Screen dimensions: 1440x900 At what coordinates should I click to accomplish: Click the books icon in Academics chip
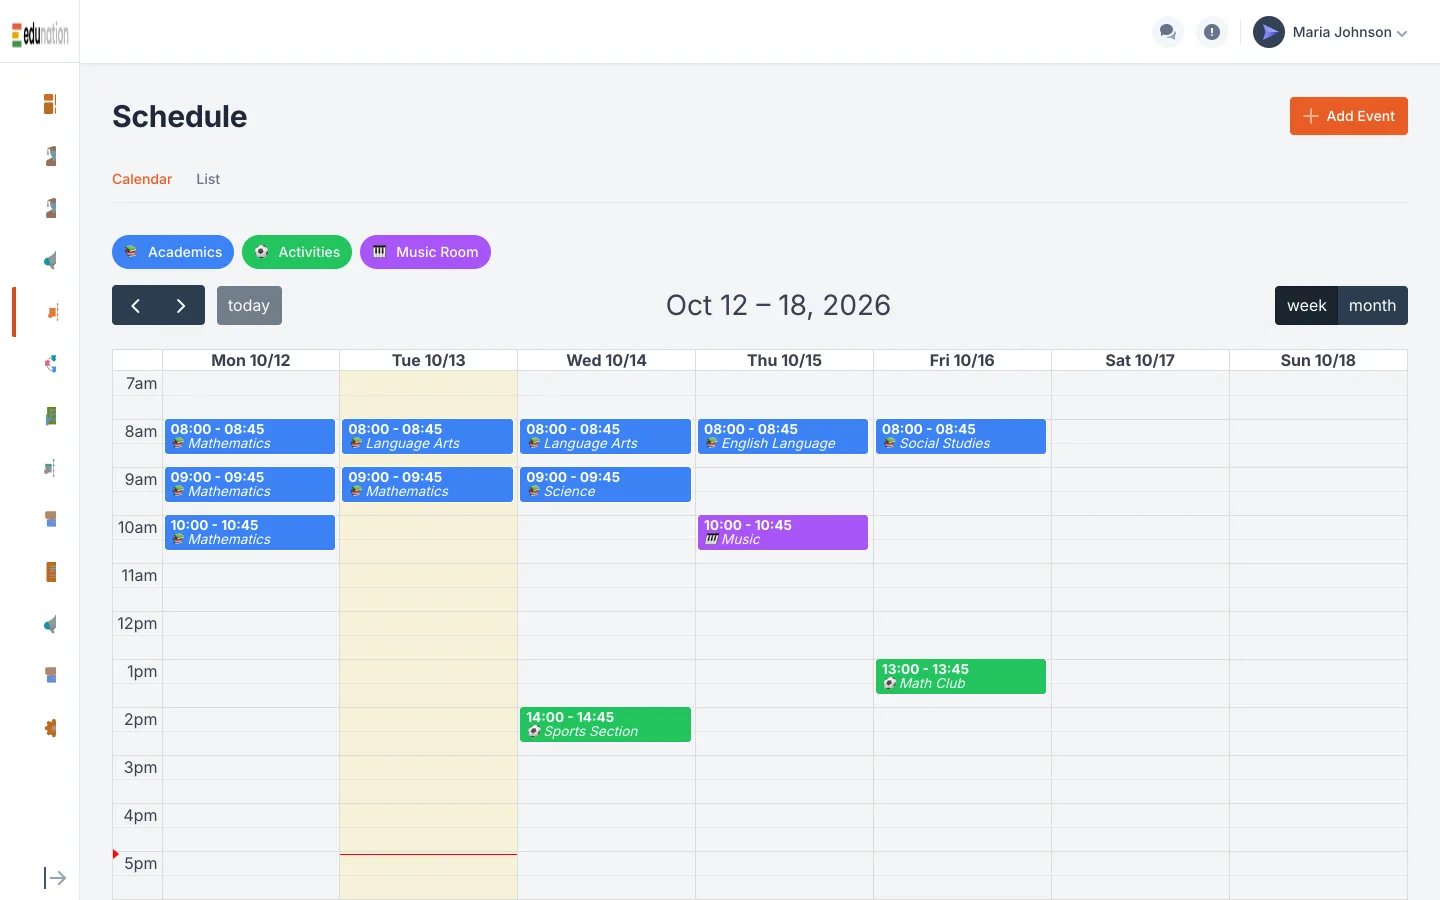click(131, 252)
